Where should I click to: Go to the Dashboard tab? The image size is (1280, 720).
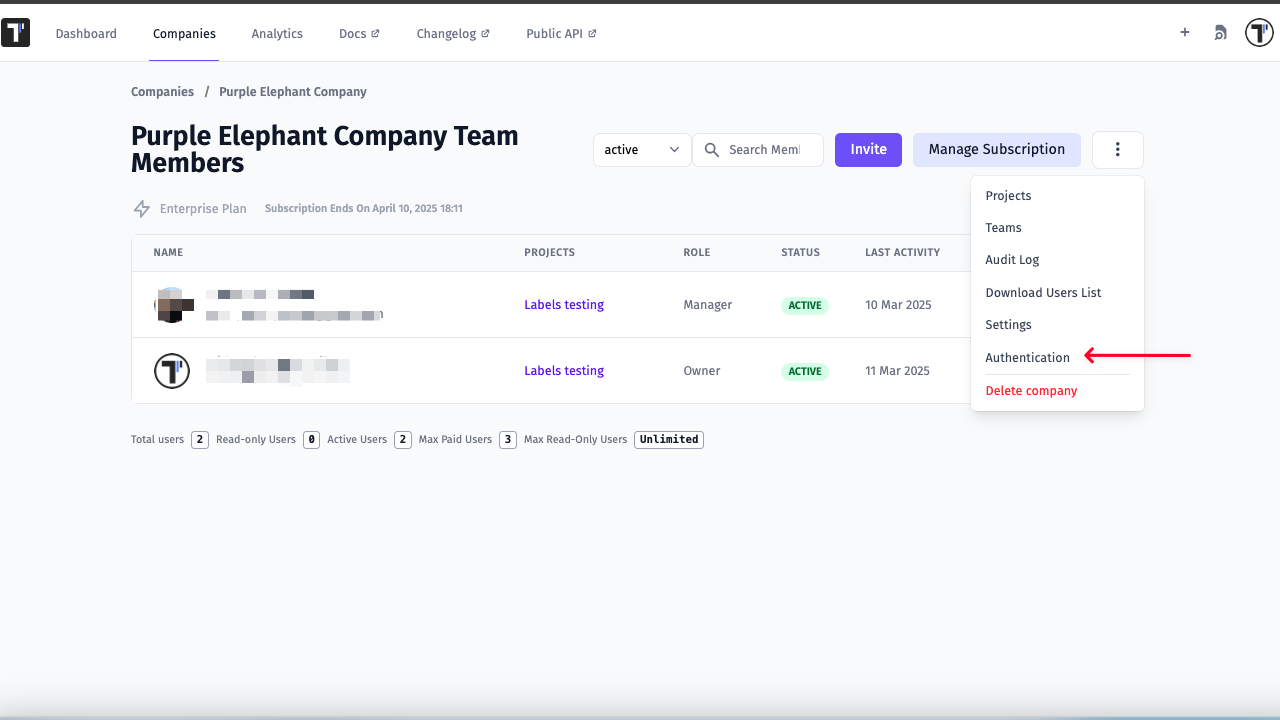point(86,34)
